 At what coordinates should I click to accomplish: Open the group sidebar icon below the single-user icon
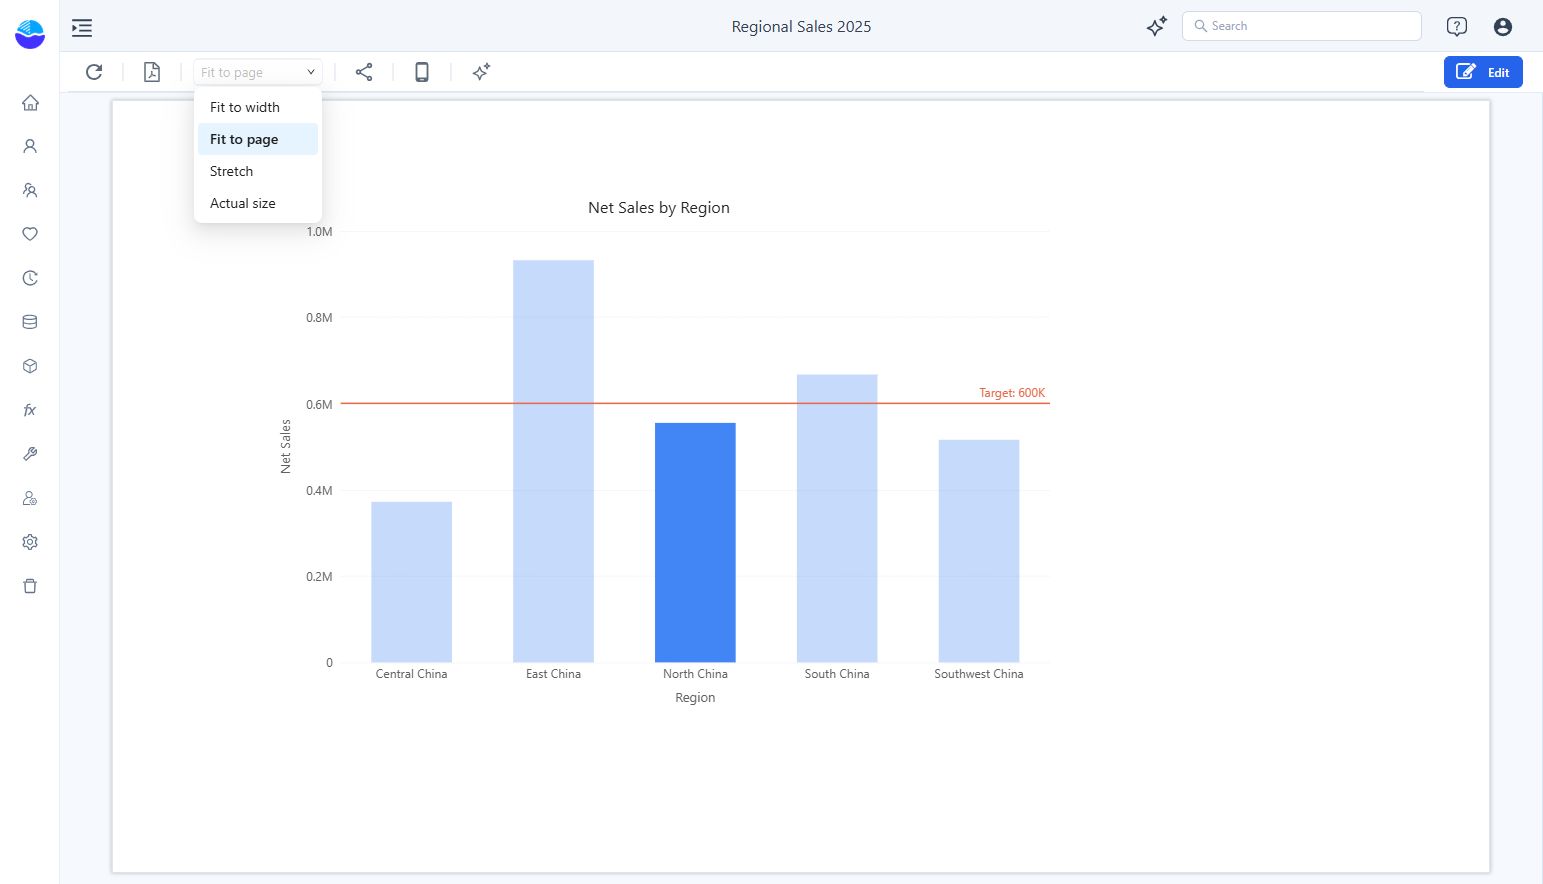coord(30,190)
